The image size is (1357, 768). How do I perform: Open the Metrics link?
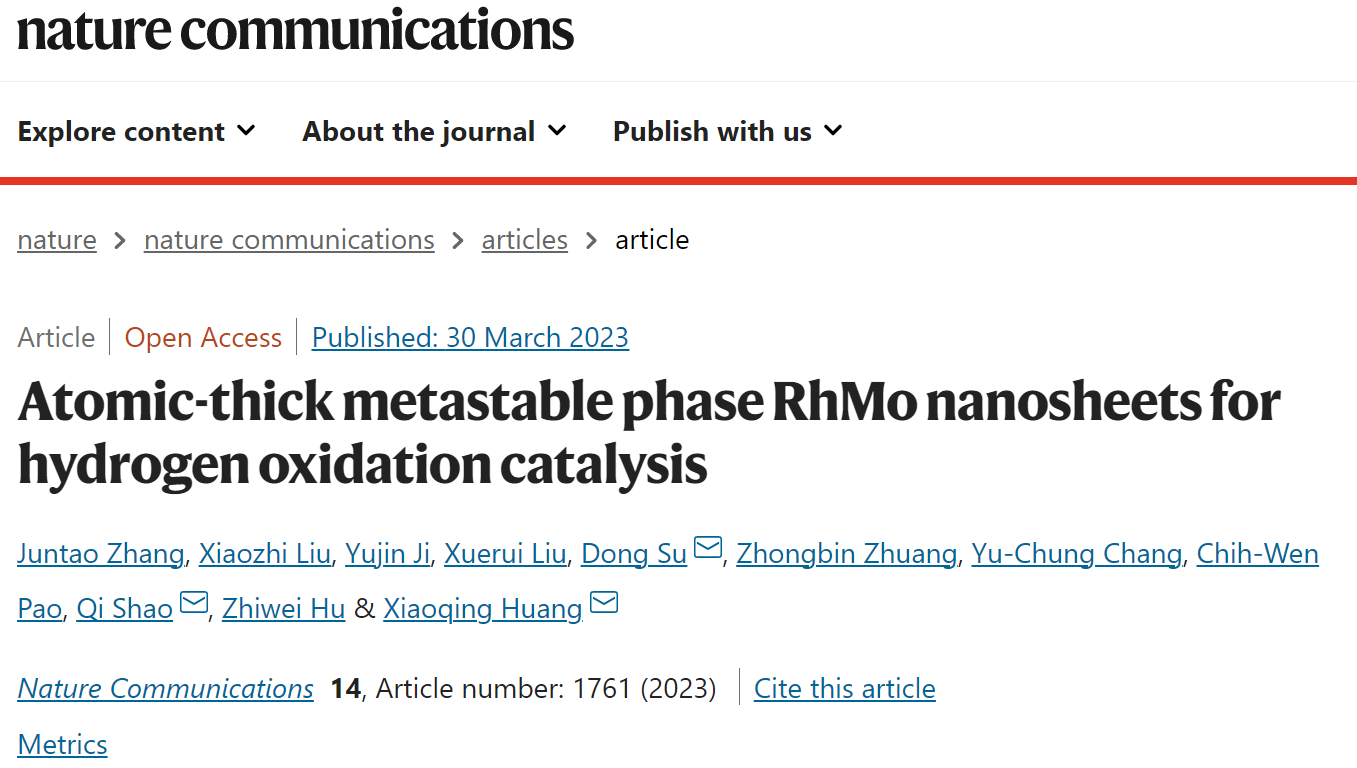pos(62,745)
